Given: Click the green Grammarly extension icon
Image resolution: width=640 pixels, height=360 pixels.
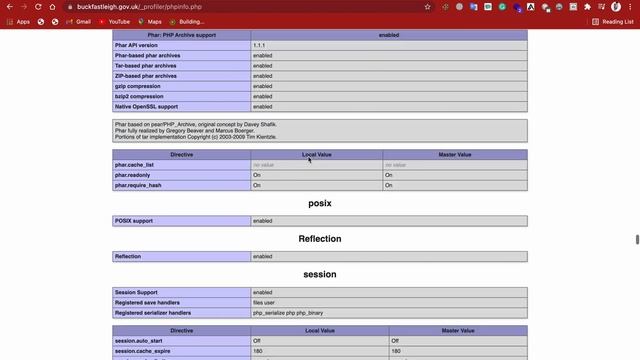Looking at the screenshot, I should coord(502,7).
